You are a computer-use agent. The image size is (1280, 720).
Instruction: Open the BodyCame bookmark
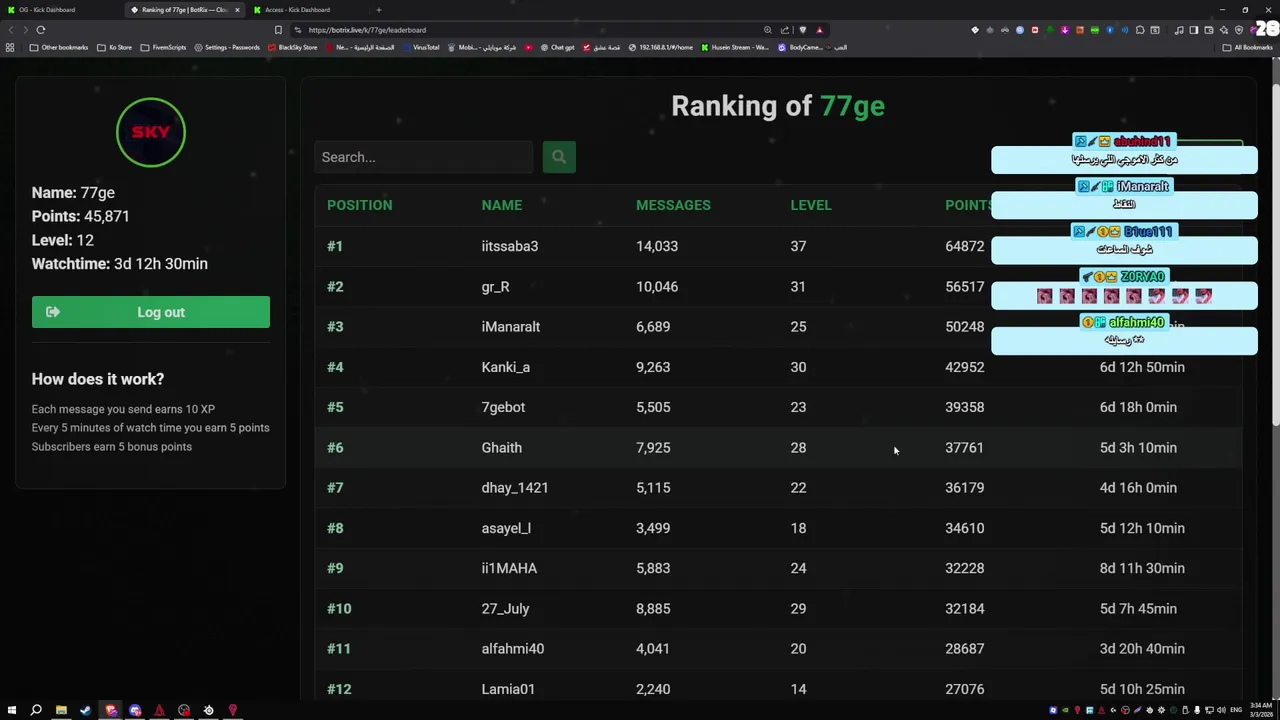[x=799, y=47]
